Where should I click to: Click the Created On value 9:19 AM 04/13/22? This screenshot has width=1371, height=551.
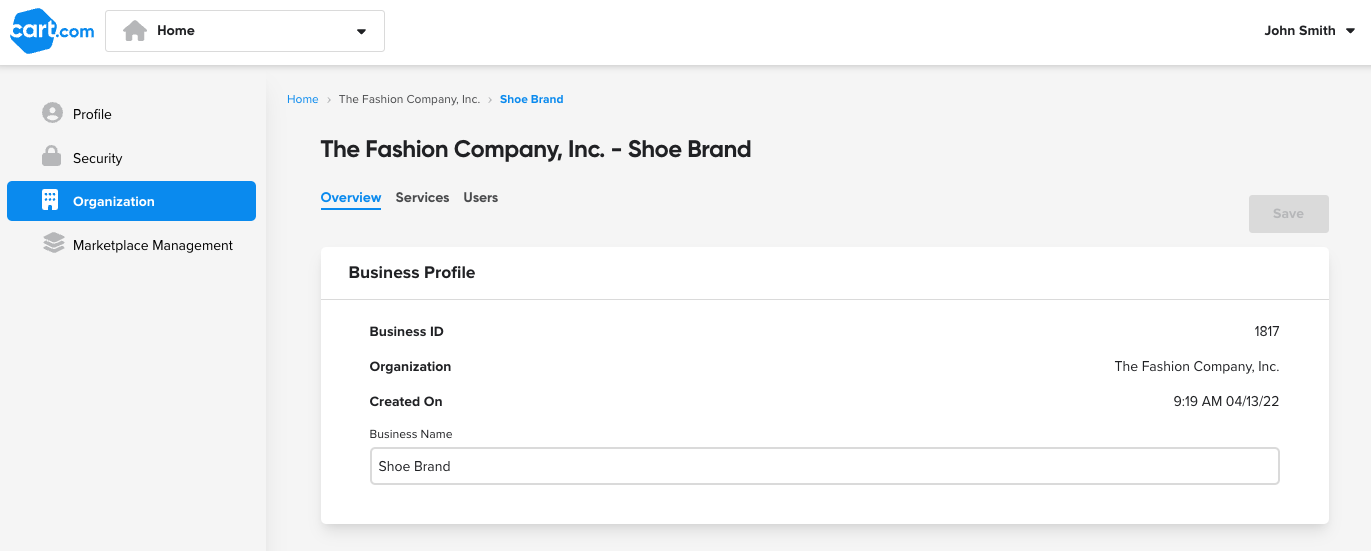1226,402
